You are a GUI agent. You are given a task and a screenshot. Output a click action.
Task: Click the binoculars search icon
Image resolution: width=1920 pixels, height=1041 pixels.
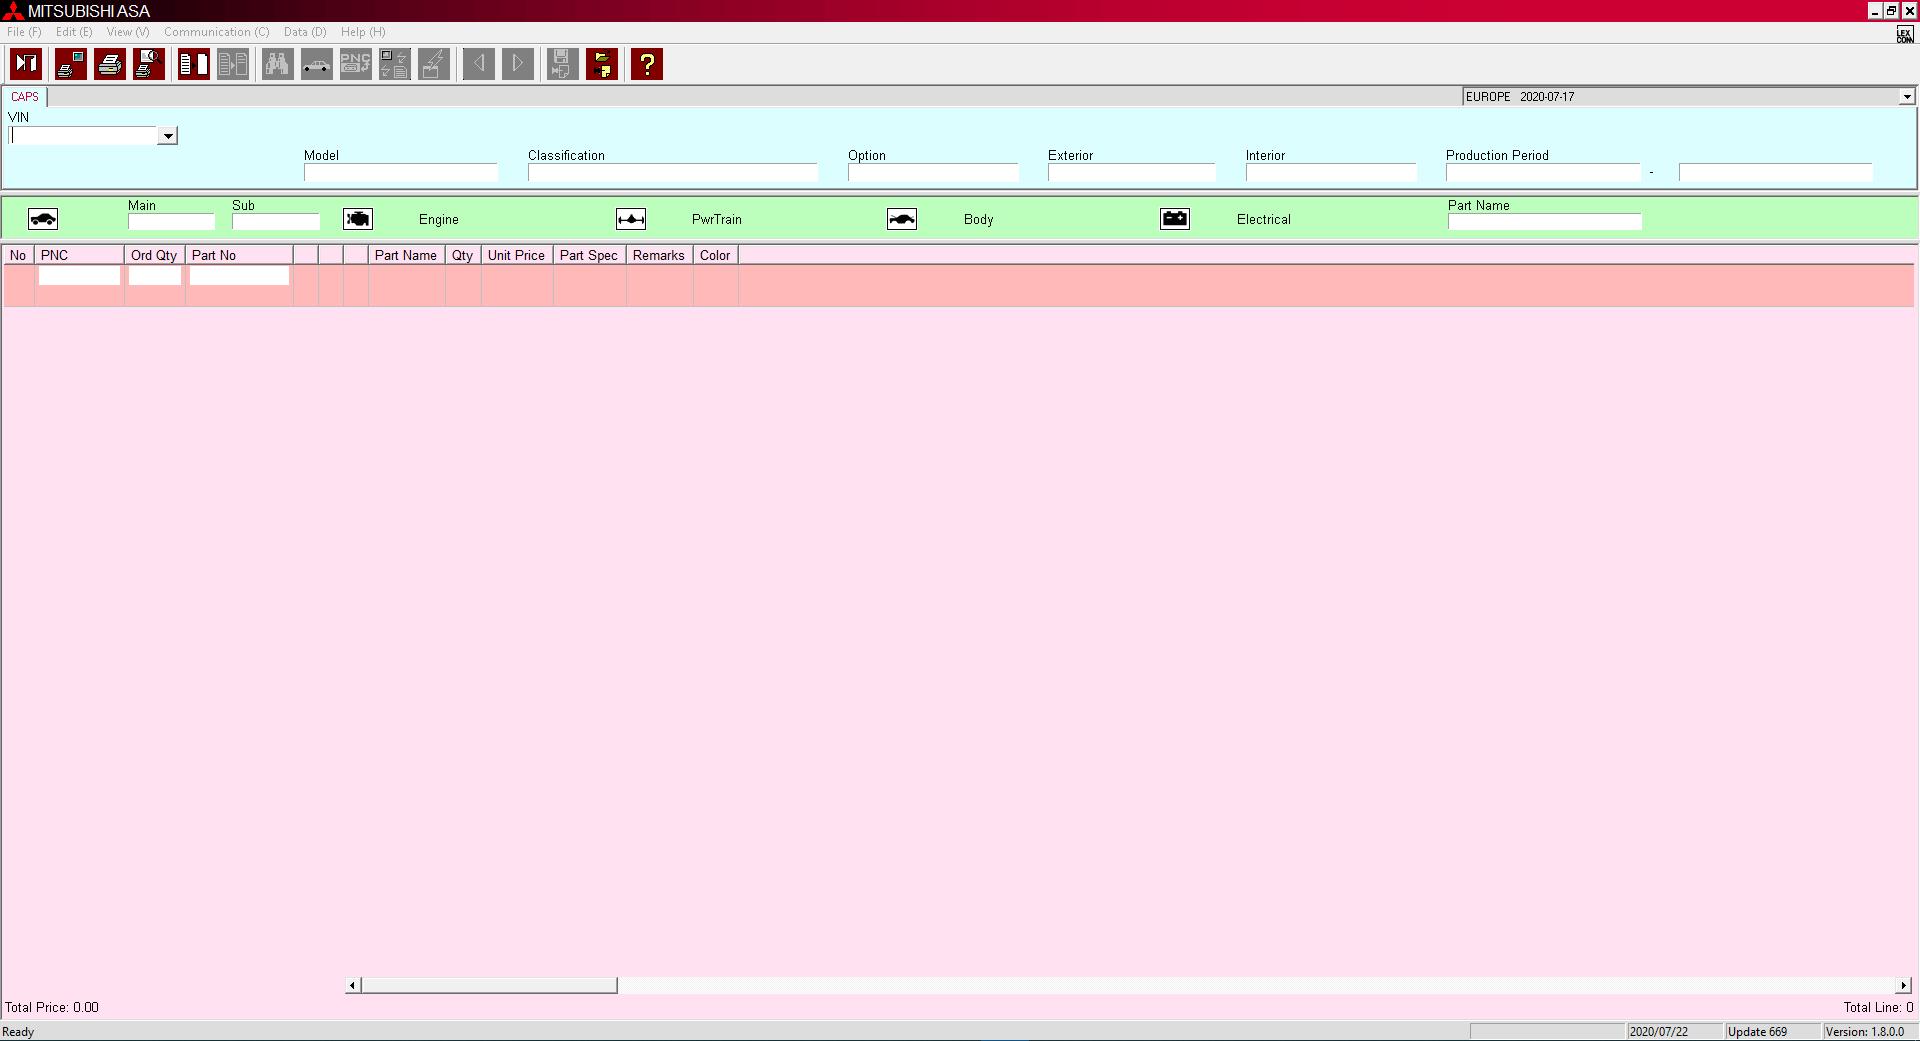[278, 65]
